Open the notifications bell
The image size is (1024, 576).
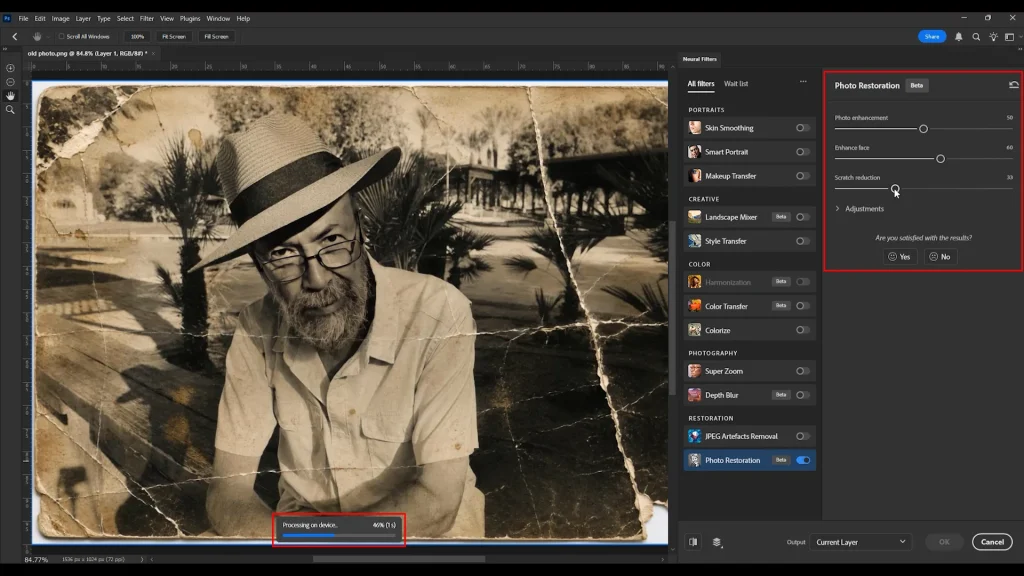[x=959, y=37]
